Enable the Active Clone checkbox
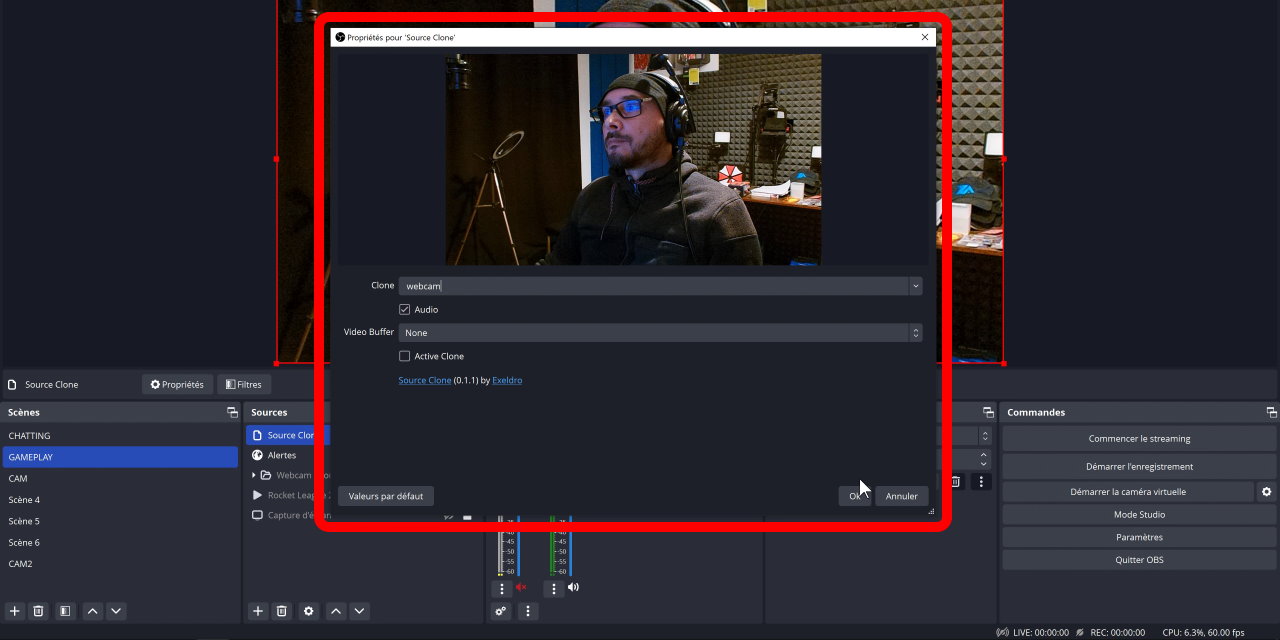1280x640 pixels. point(405,356)
